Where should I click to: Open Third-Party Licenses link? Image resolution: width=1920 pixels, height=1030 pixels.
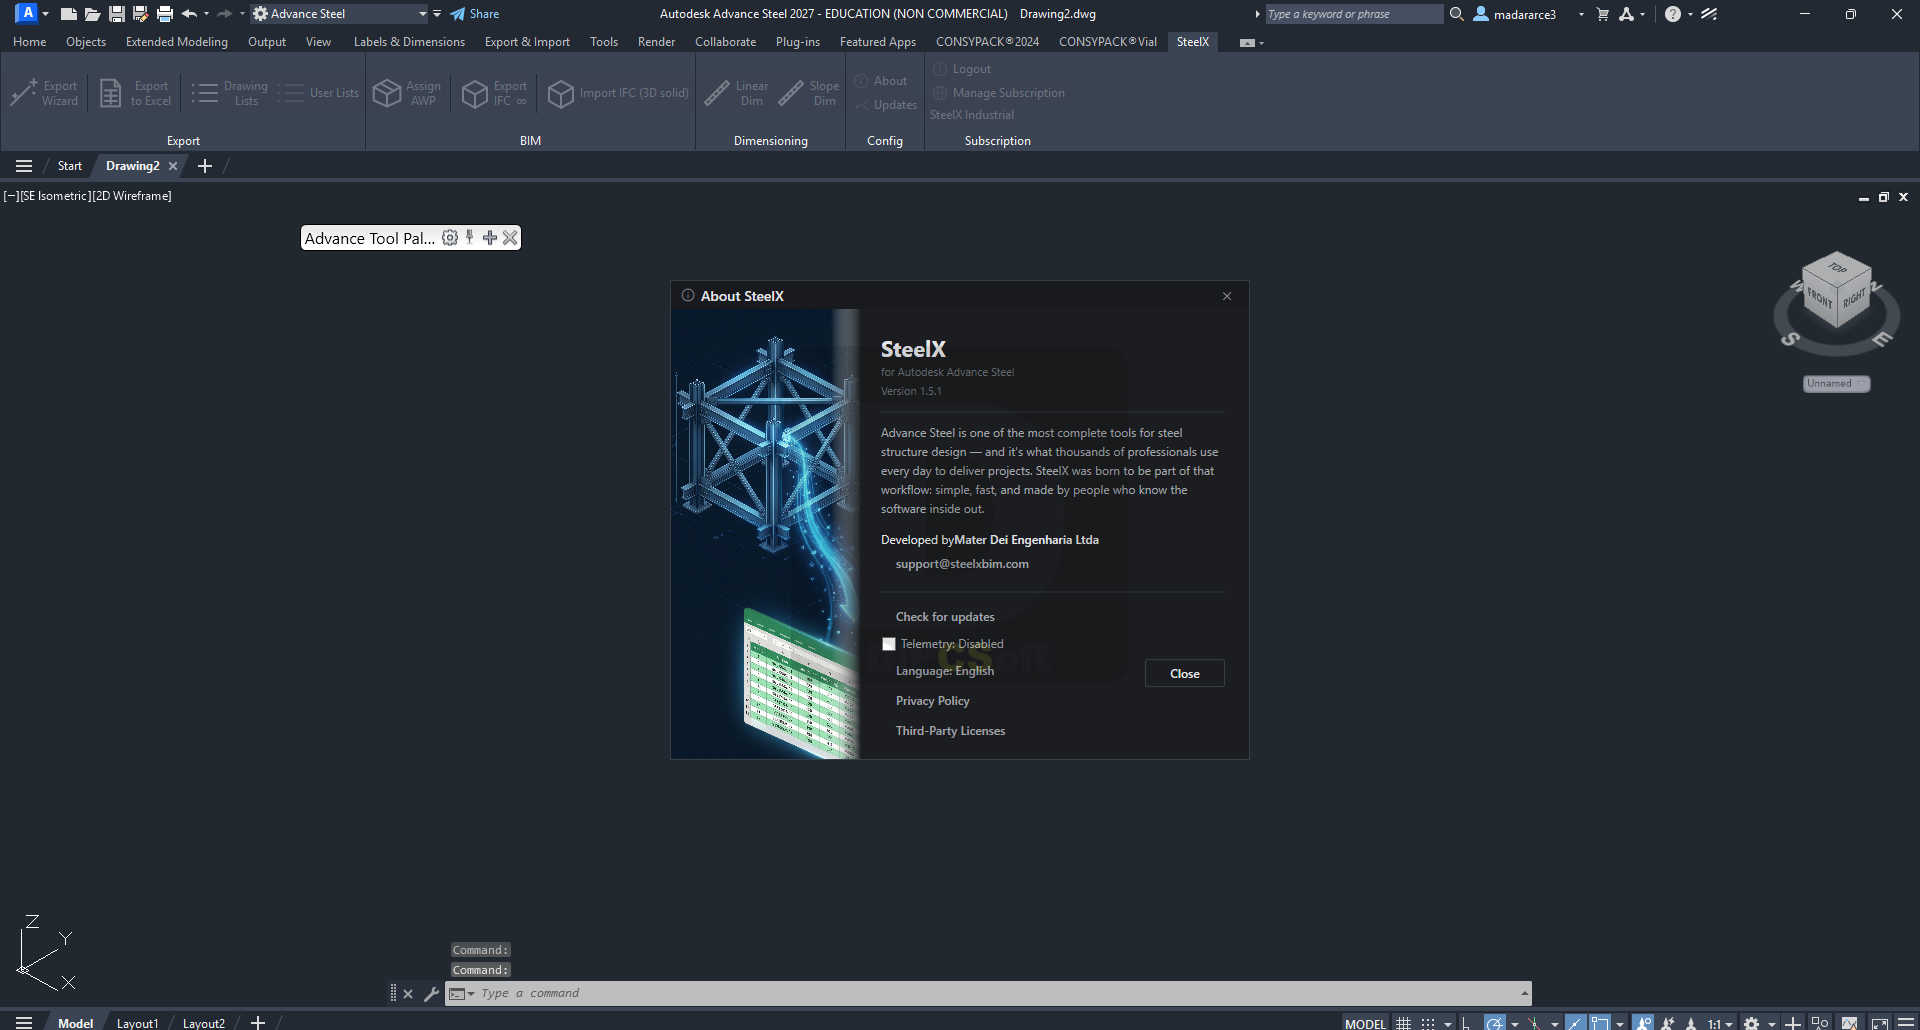(951, 731)
